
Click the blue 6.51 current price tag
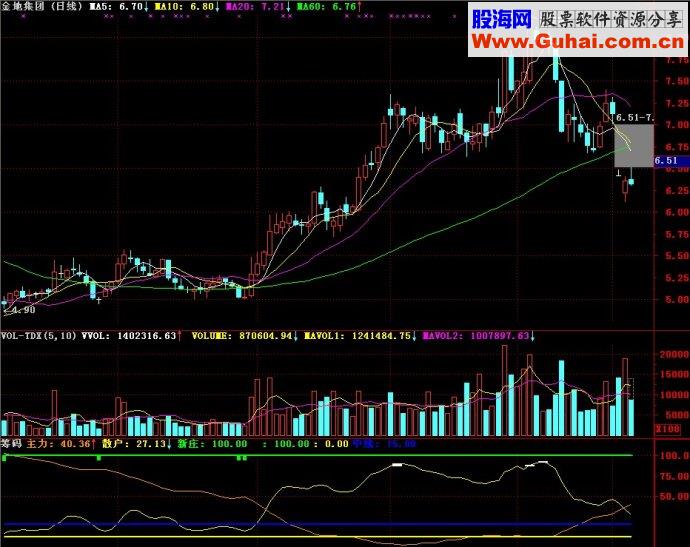[x=672, y=161]
